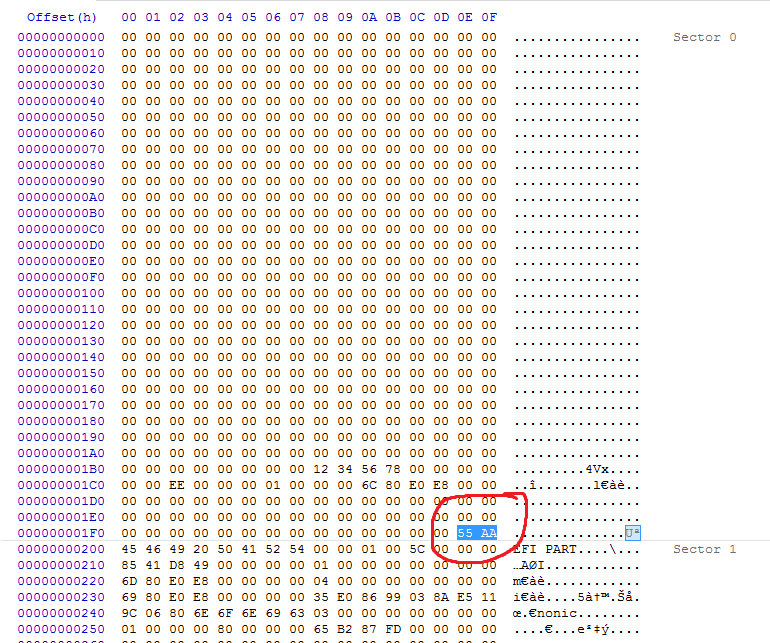
Task: Click the first byte 45 in row 0000000200
Action: [129, 549]
